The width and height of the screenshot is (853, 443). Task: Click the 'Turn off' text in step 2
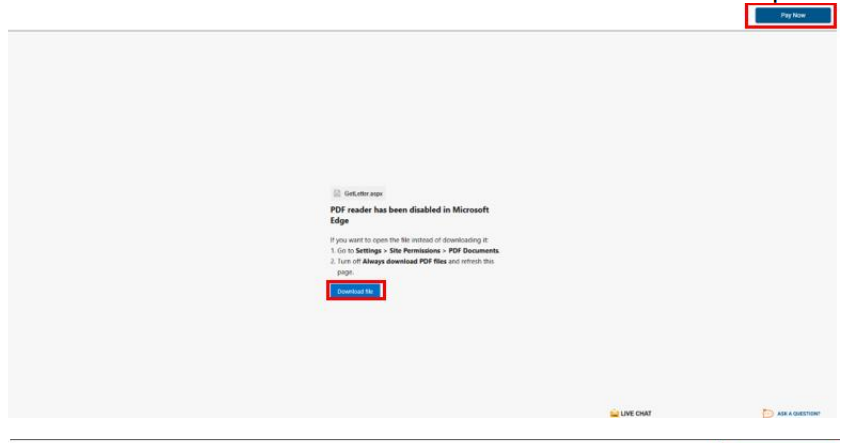[349, 261]
